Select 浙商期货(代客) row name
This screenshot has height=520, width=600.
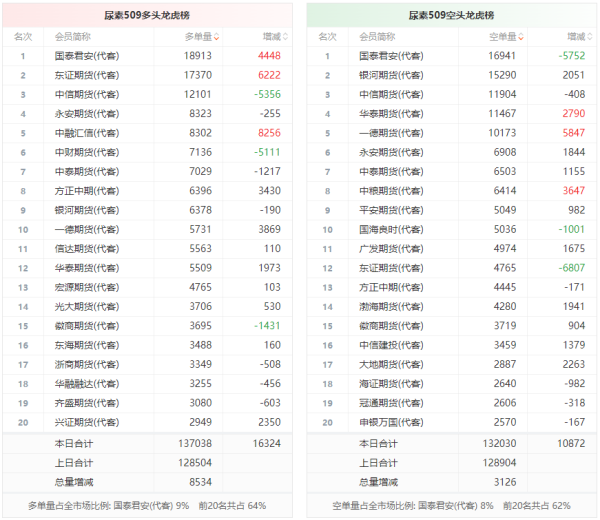(87, 364)
